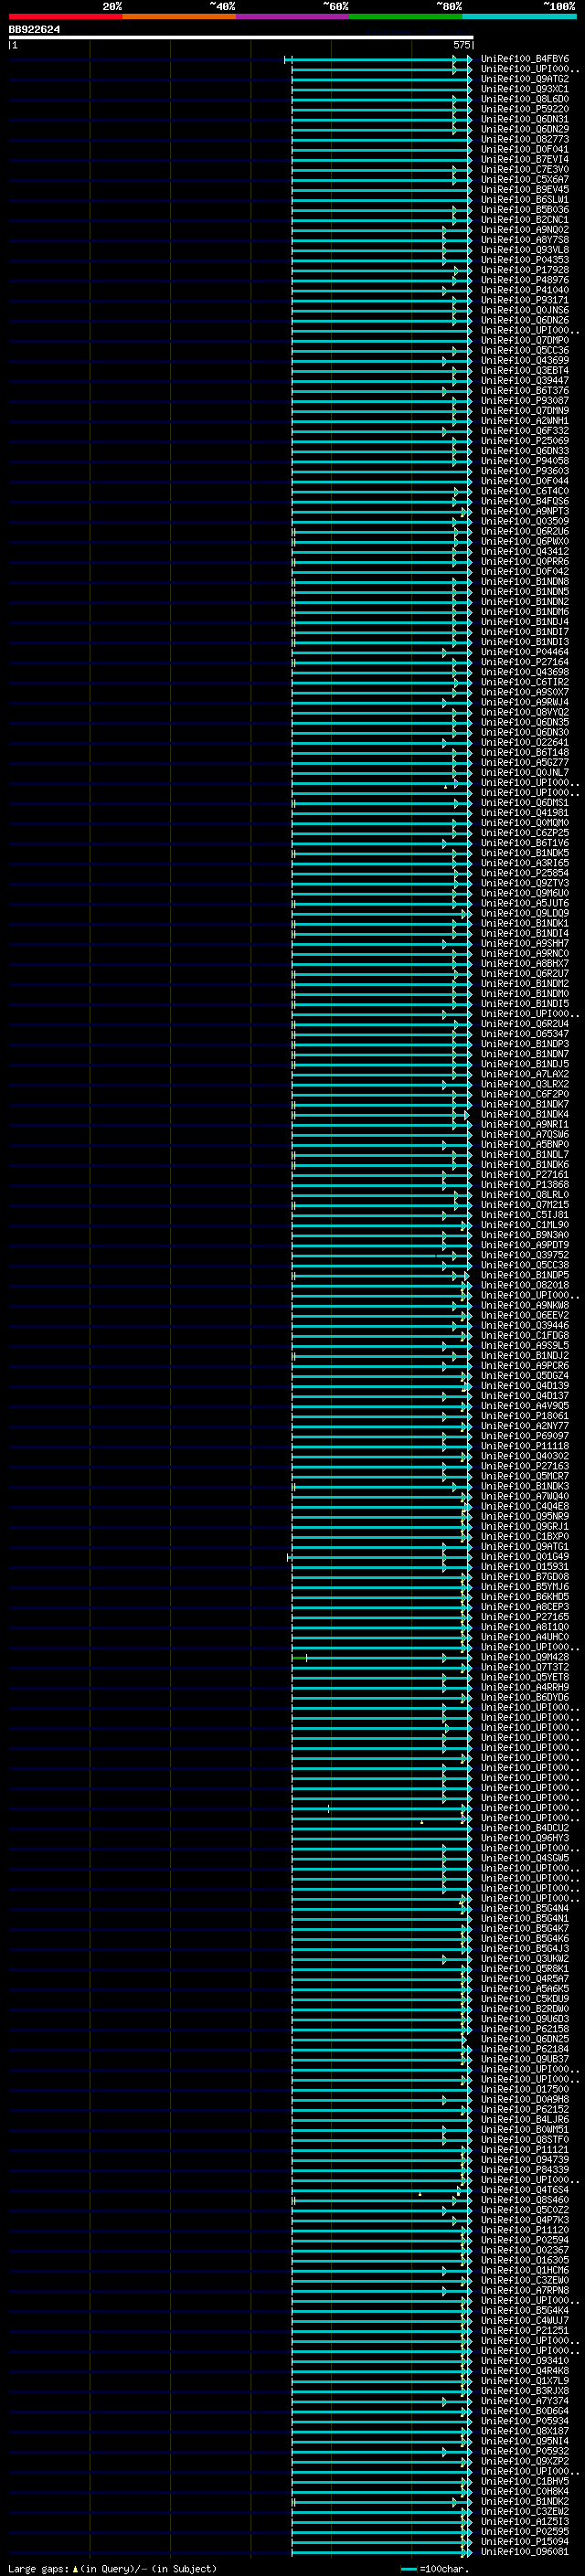Click the UniRef100_B9EV45 label
The width and height of the screenshot is (585, 2576).
pyautogui.click(x=524, y=189)
